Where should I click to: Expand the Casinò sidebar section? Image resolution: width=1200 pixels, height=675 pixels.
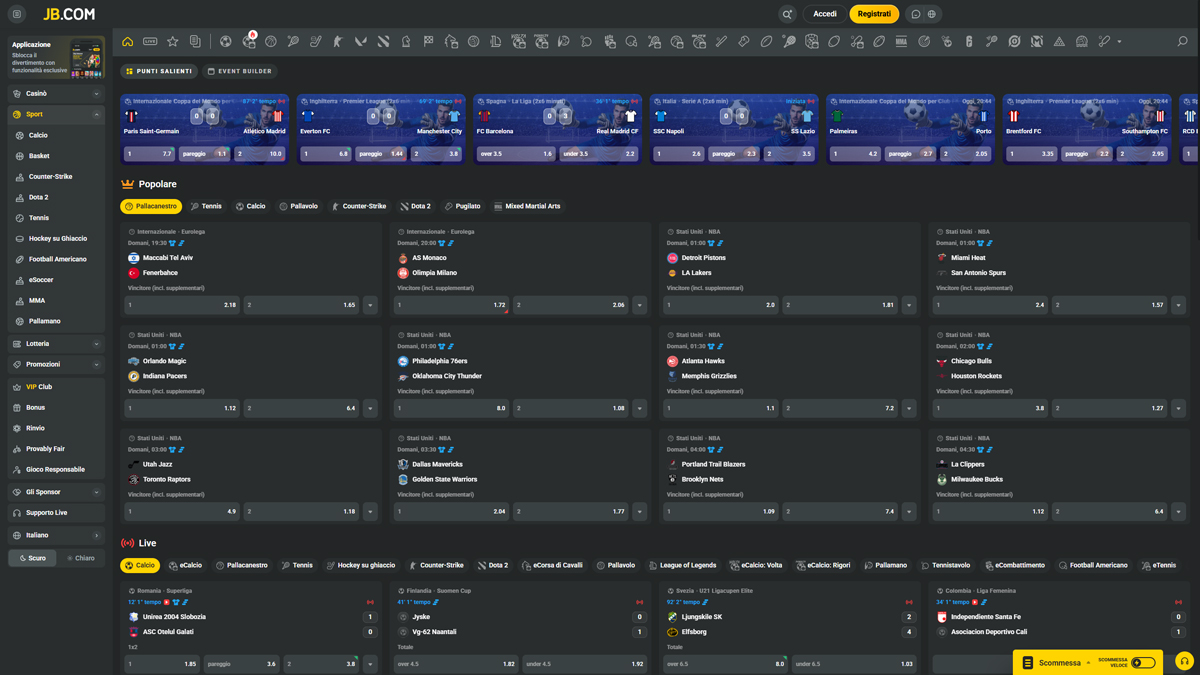pyautogui.click(x=56, y=93)
